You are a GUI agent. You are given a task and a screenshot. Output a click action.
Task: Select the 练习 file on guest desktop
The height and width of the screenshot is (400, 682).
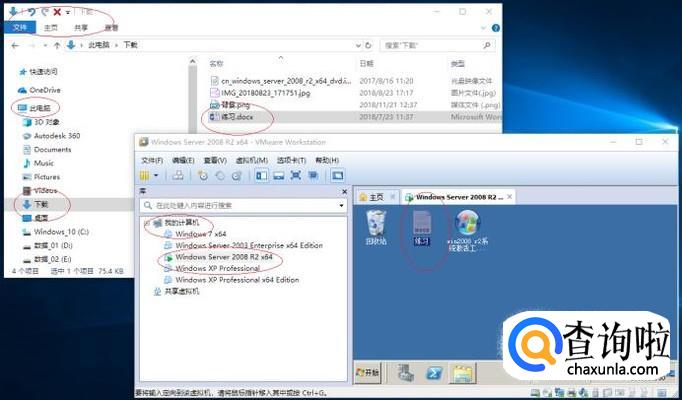tap(422, 228)
